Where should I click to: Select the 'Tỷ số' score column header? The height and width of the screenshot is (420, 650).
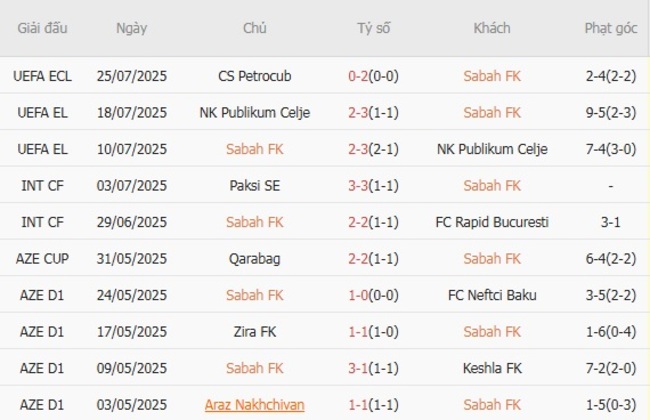coord(373,29)
